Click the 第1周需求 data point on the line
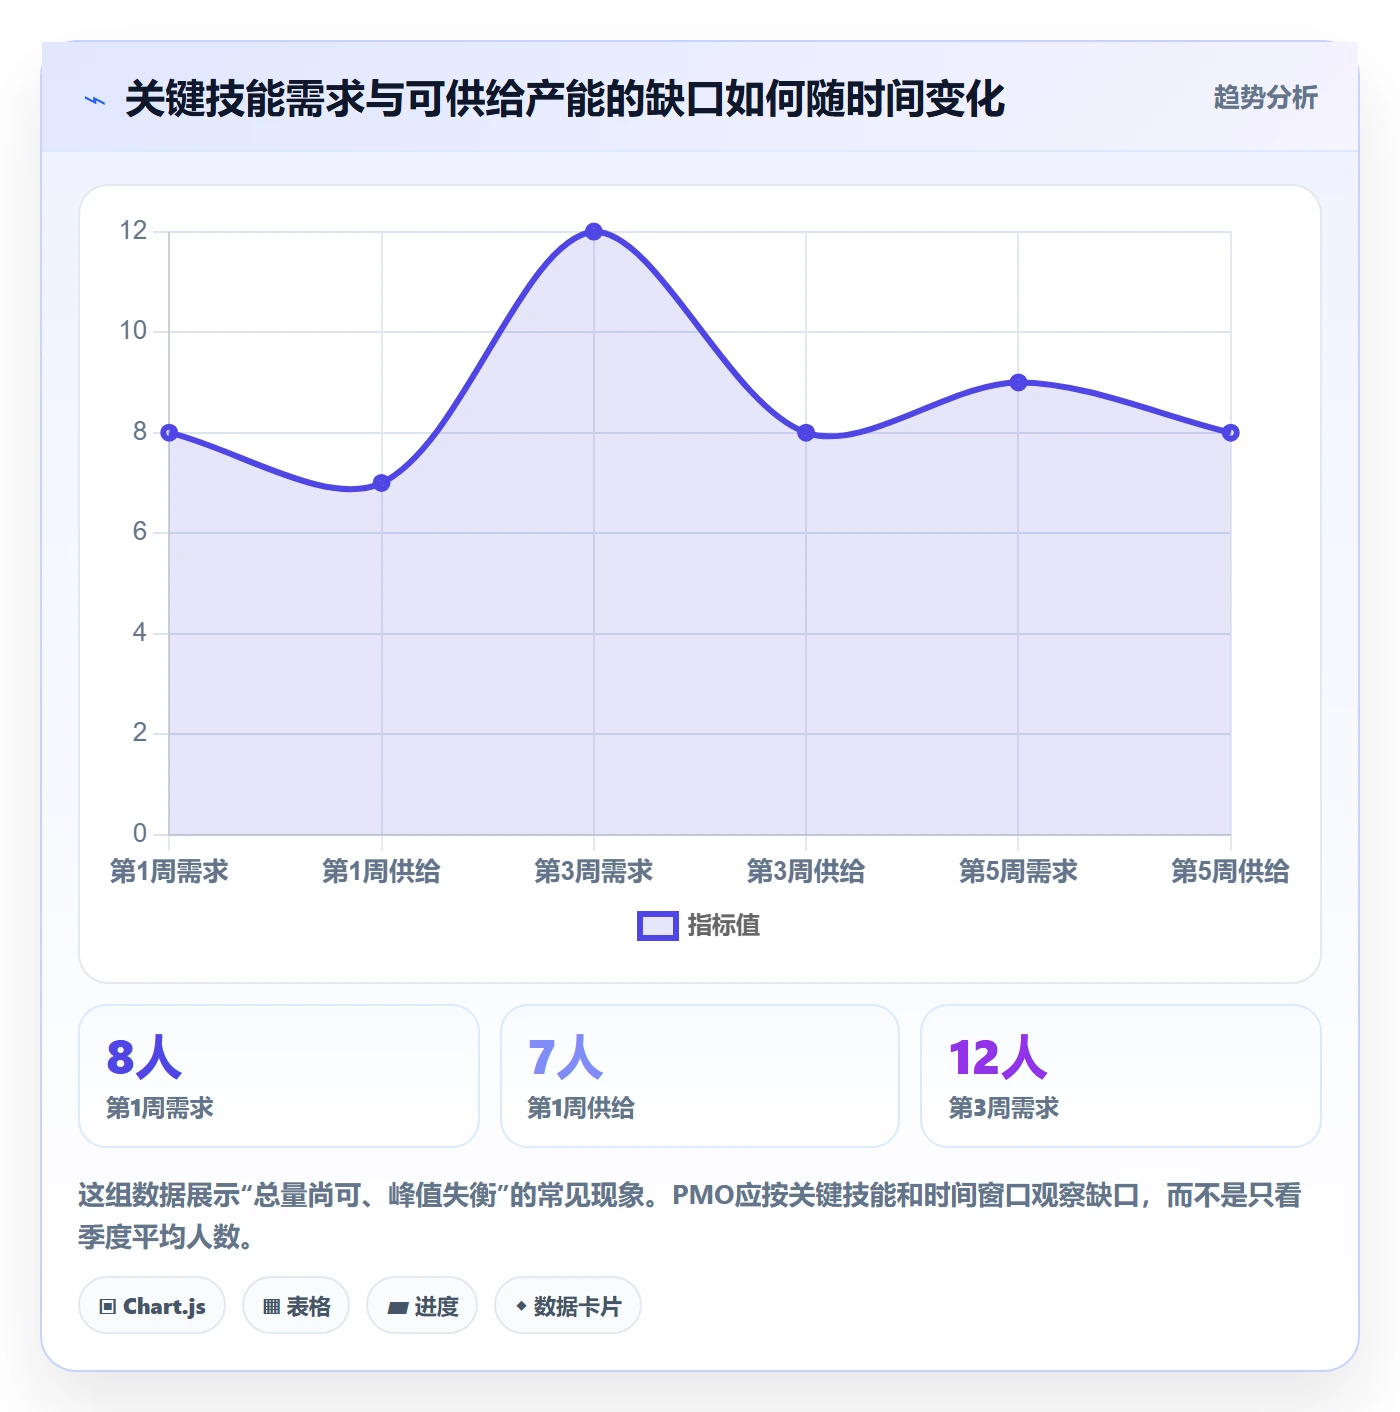The width and height of the screenshot is (1400, 1412). 169,433
